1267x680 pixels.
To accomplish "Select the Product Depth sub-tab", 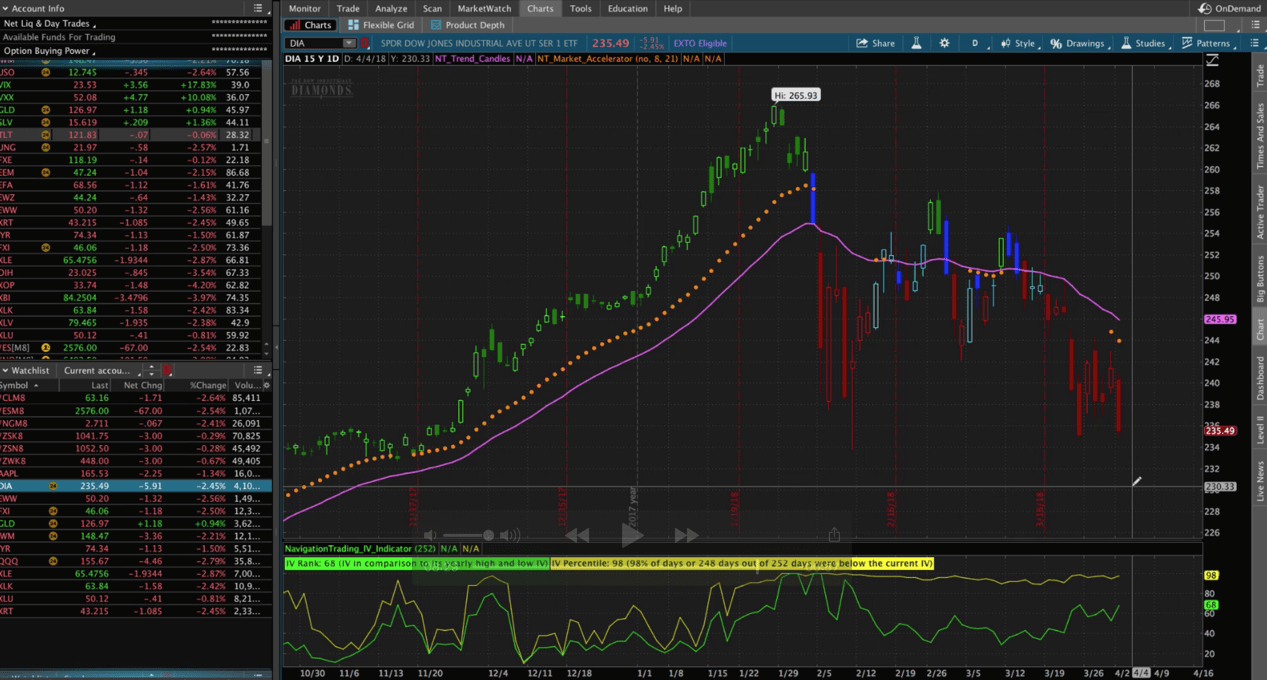I will coord(468,25).
